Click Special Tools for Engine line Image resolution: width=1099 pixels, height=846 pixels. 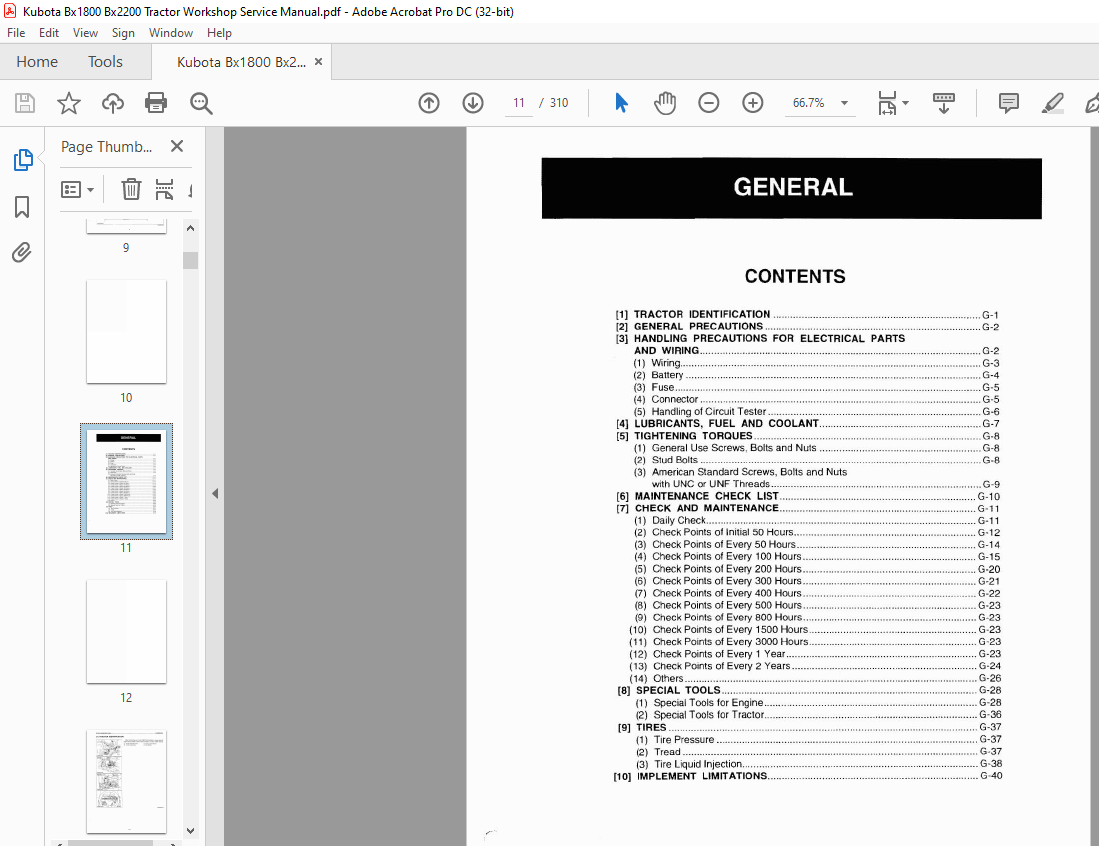click(x=818, y=702)
